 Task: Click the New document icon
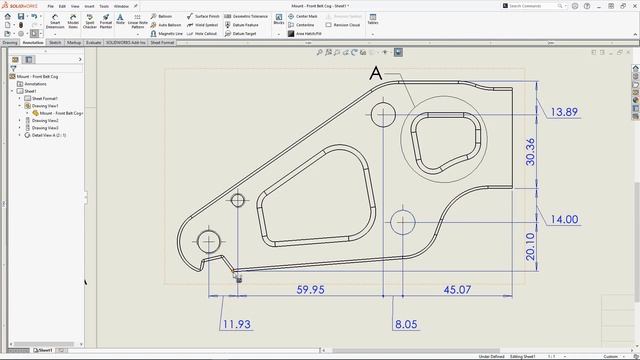coord(7,25)
